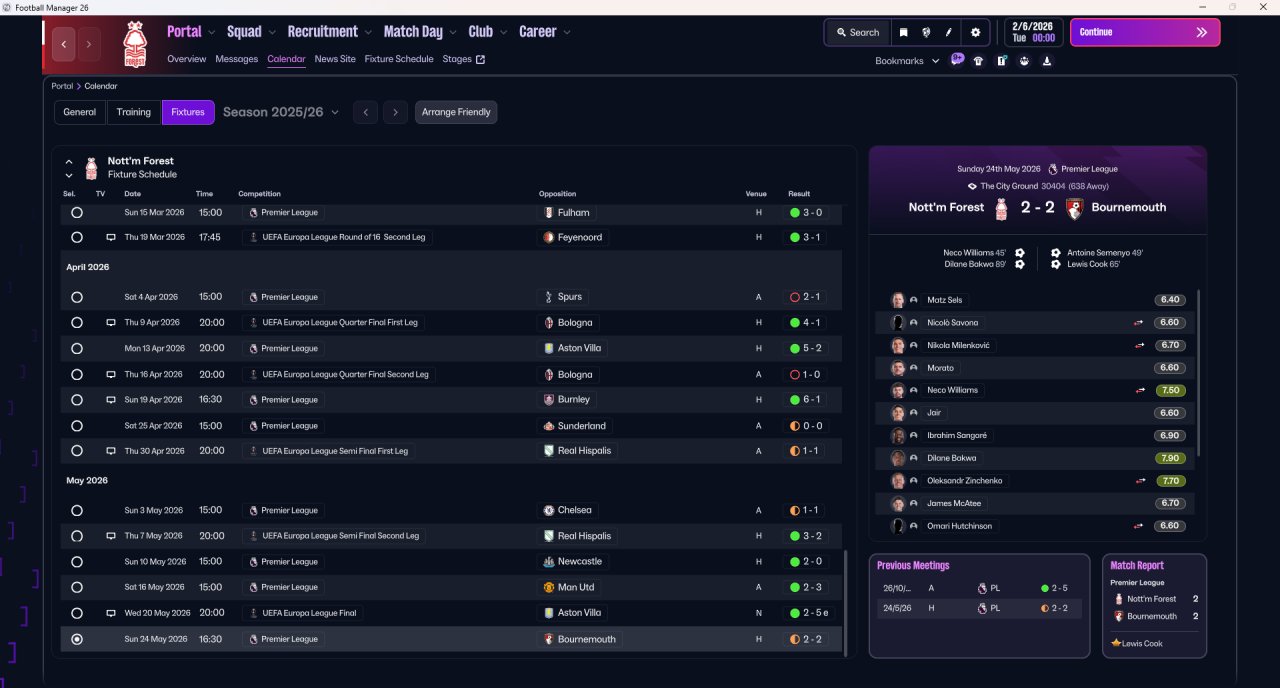1280x688 pixels.
Task: Open the world globe icon in toolbar
Action: [x=927, y=32]
